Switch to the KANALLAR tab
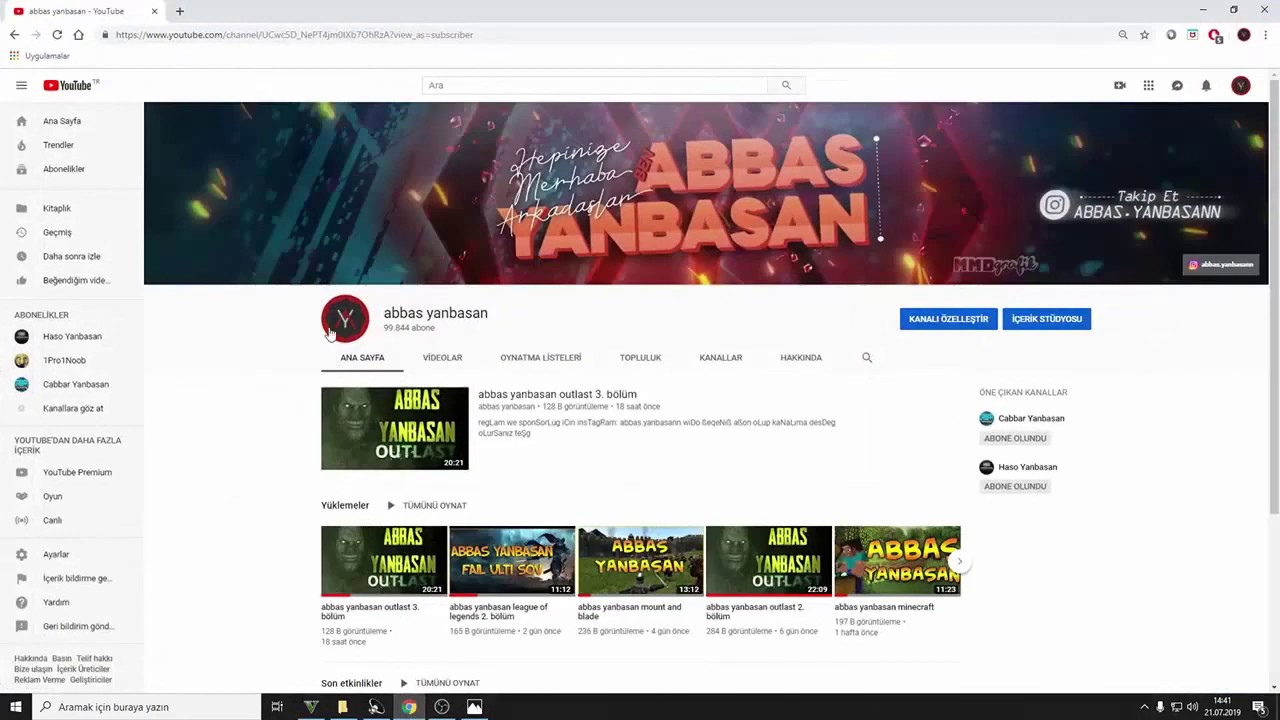Screen dimensions: 1280x720 coord(720,357)
